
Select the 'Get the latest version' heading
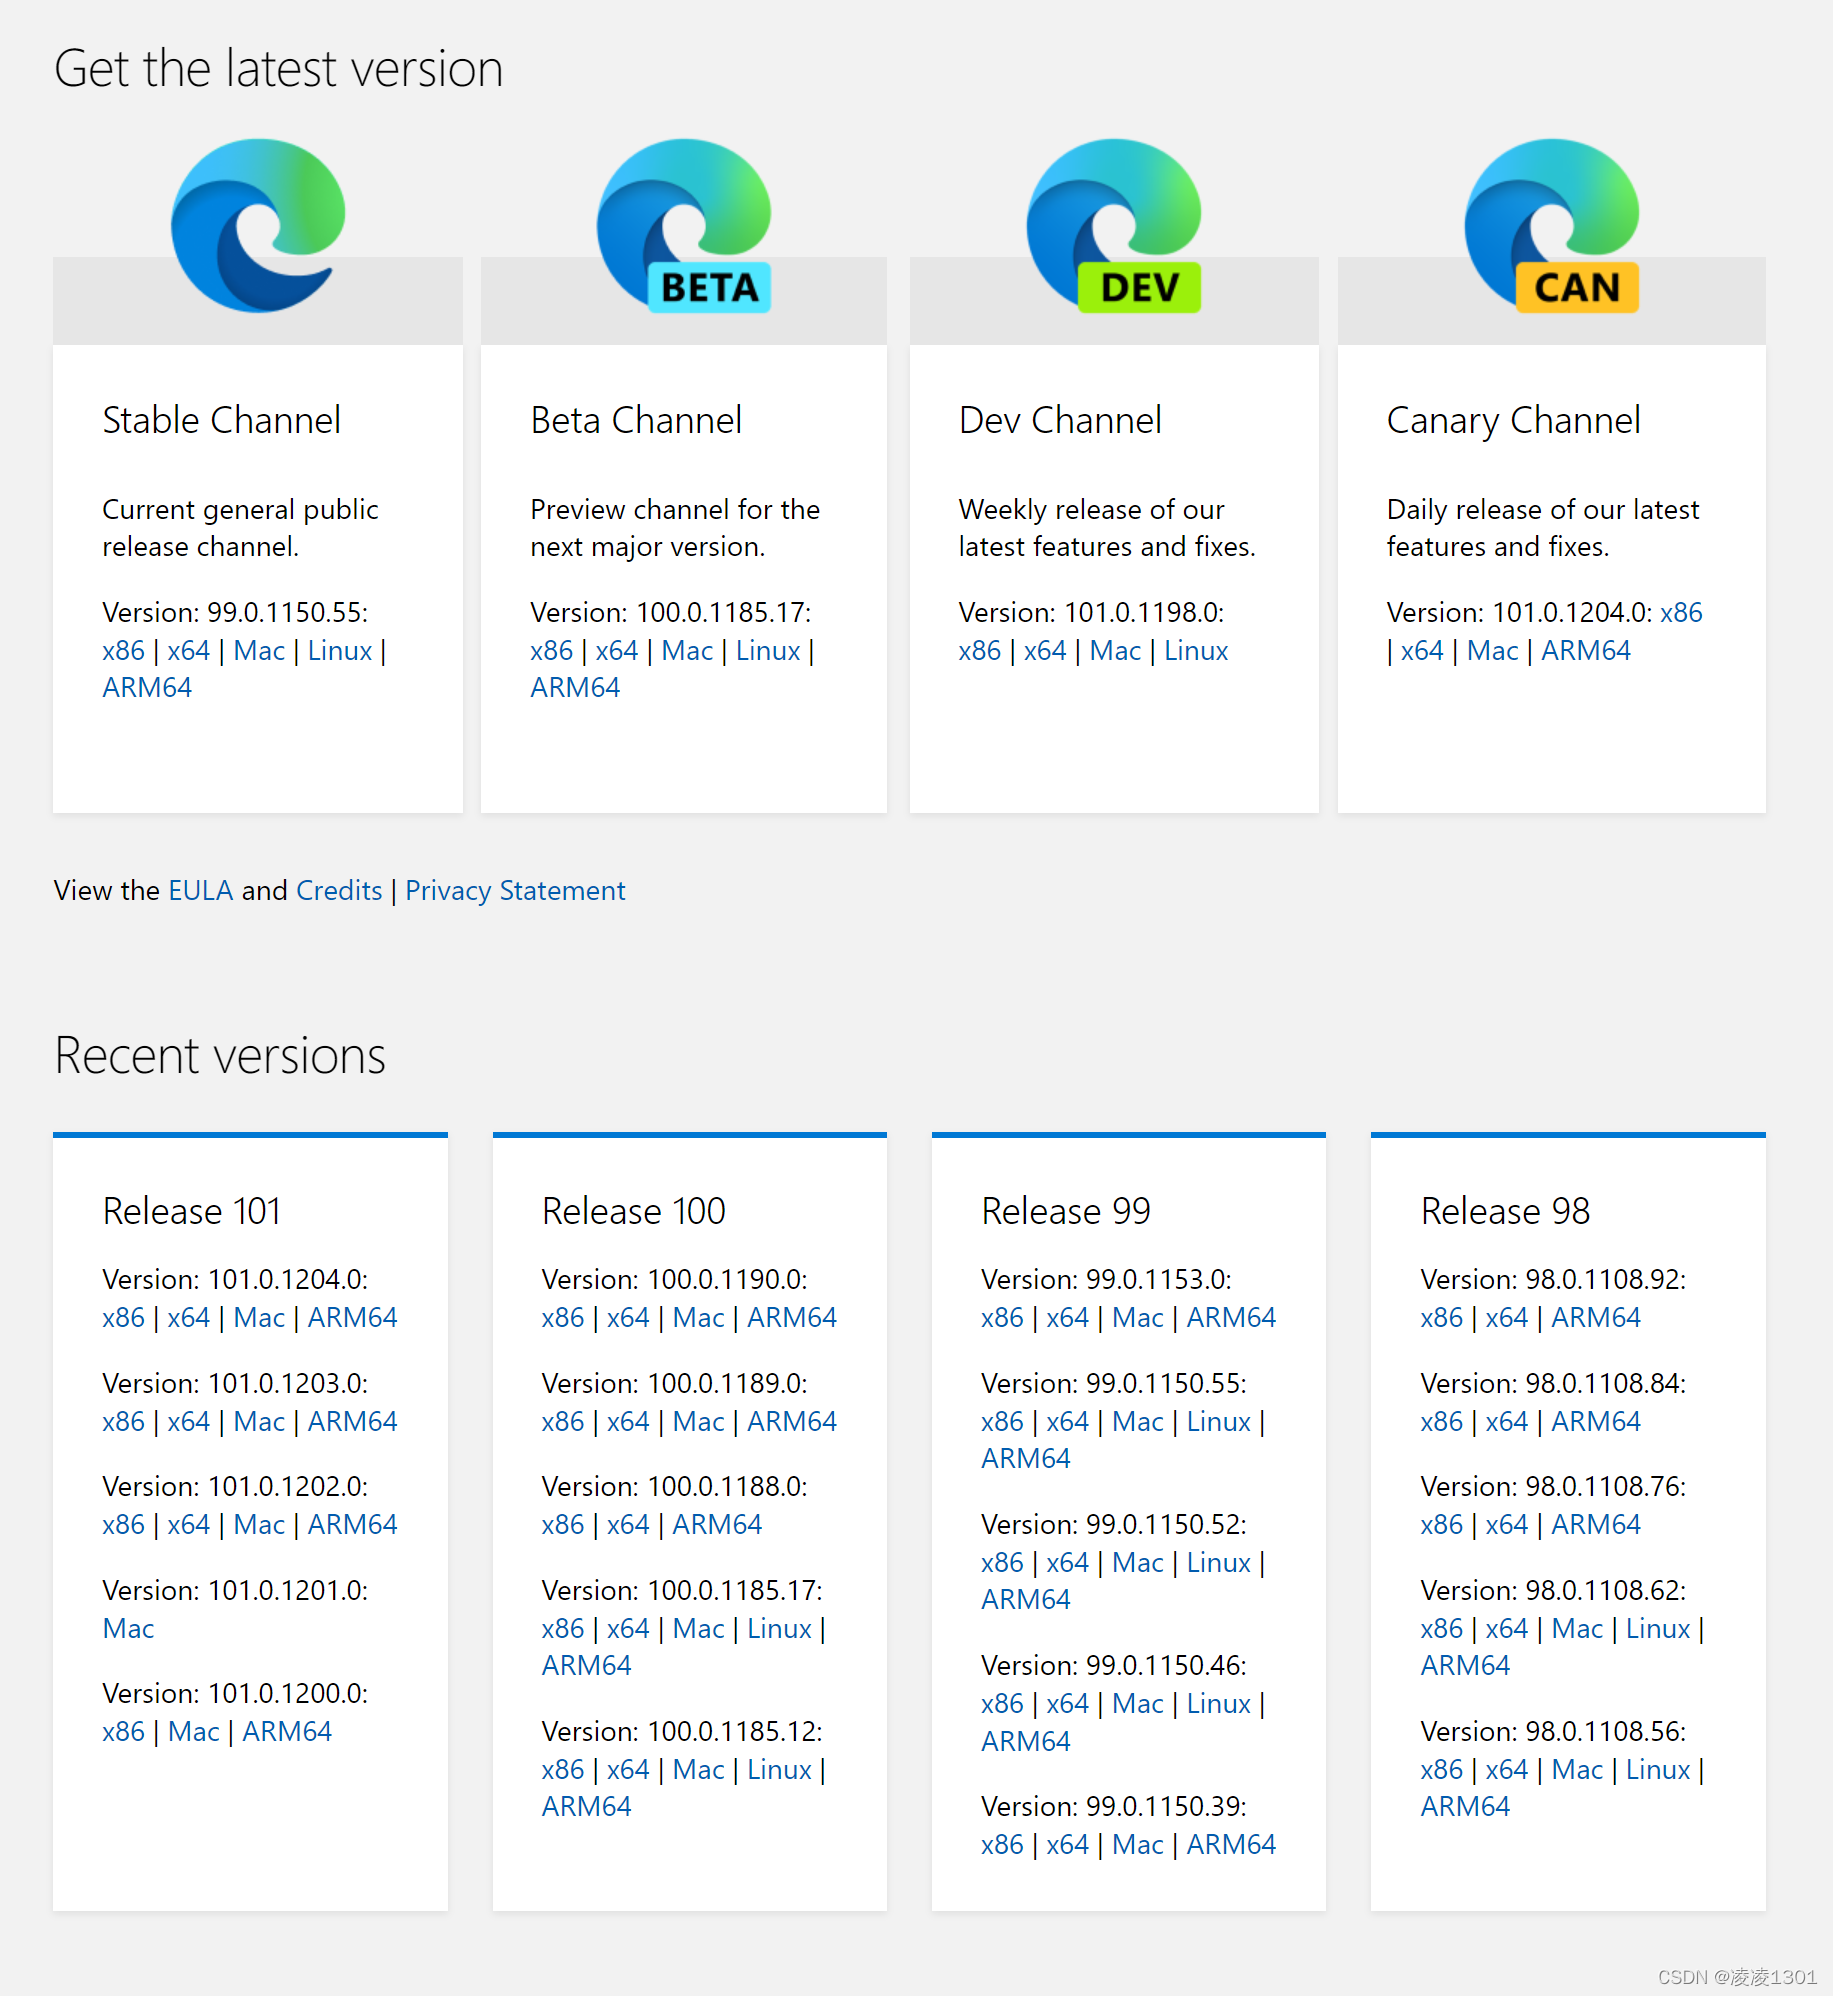click(278, 69)
